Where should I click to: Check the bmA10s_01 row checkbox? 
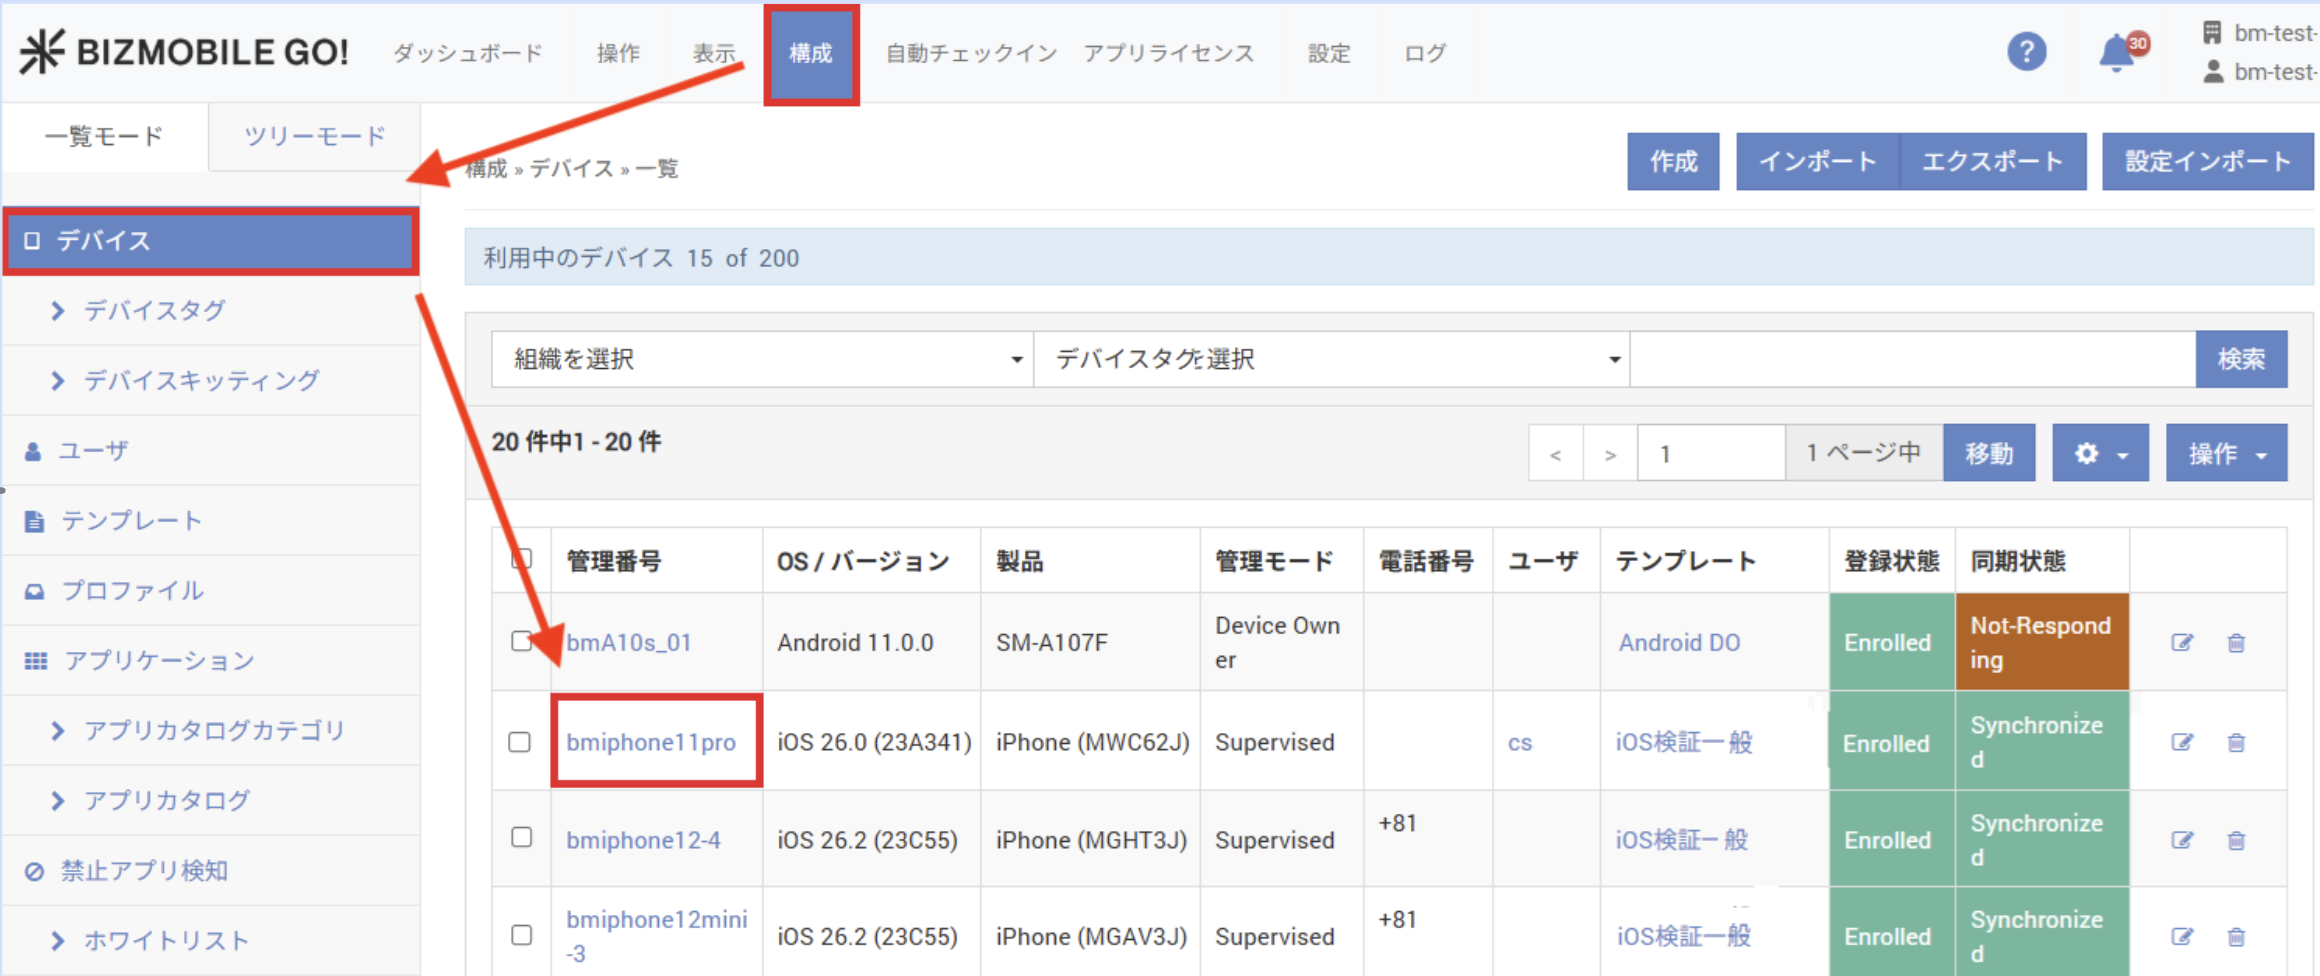pos(521,641)
